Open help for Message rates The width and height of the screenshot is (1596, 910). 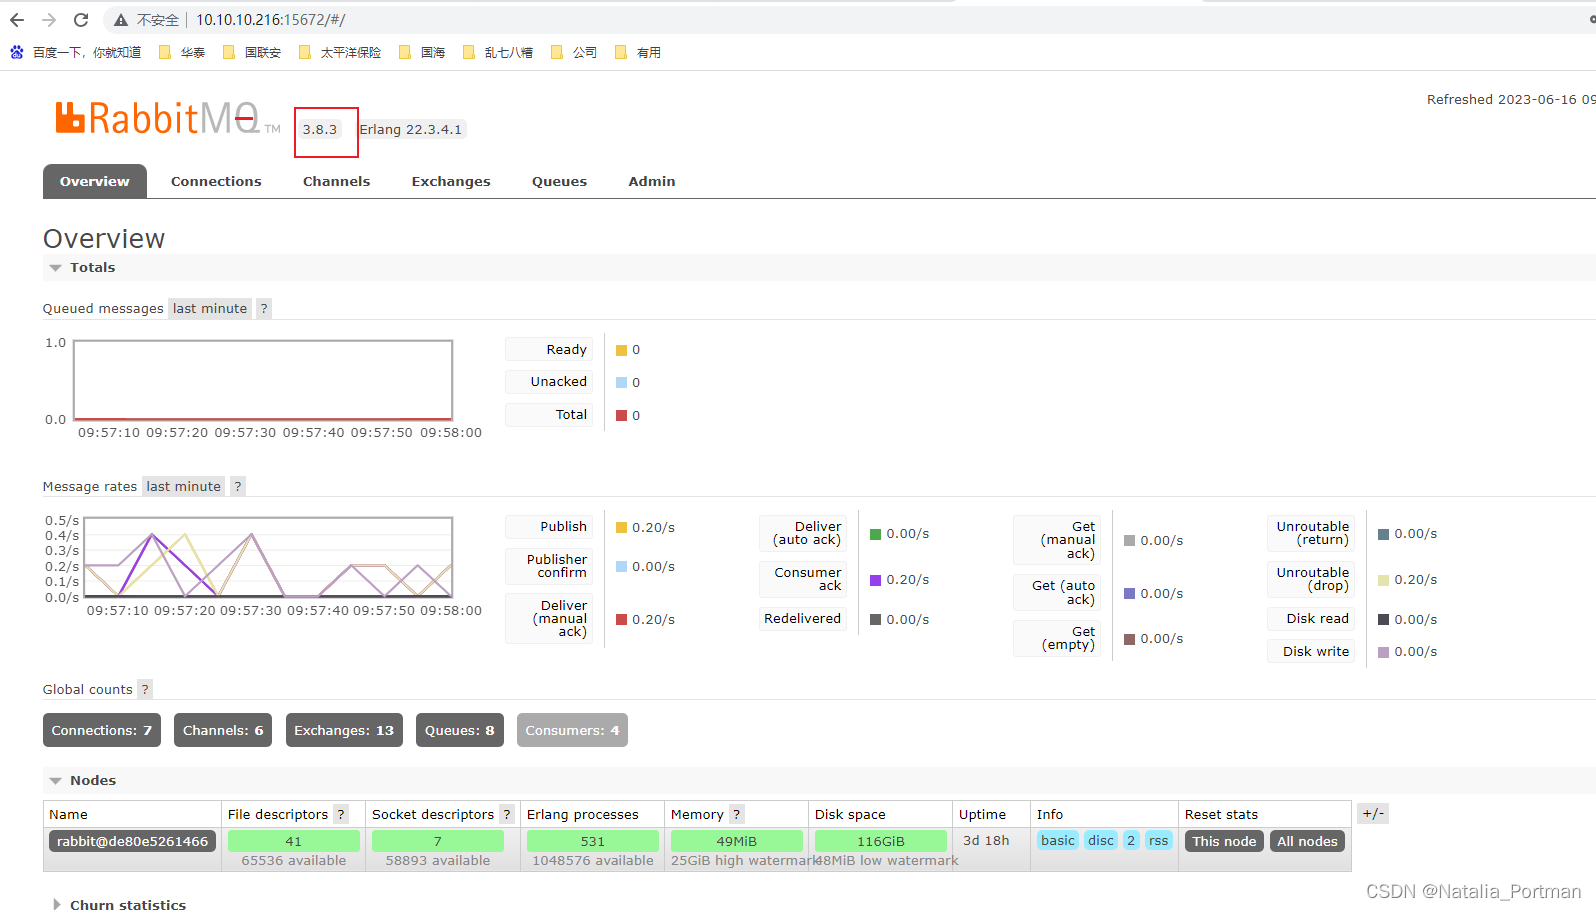tap(238, 486)
